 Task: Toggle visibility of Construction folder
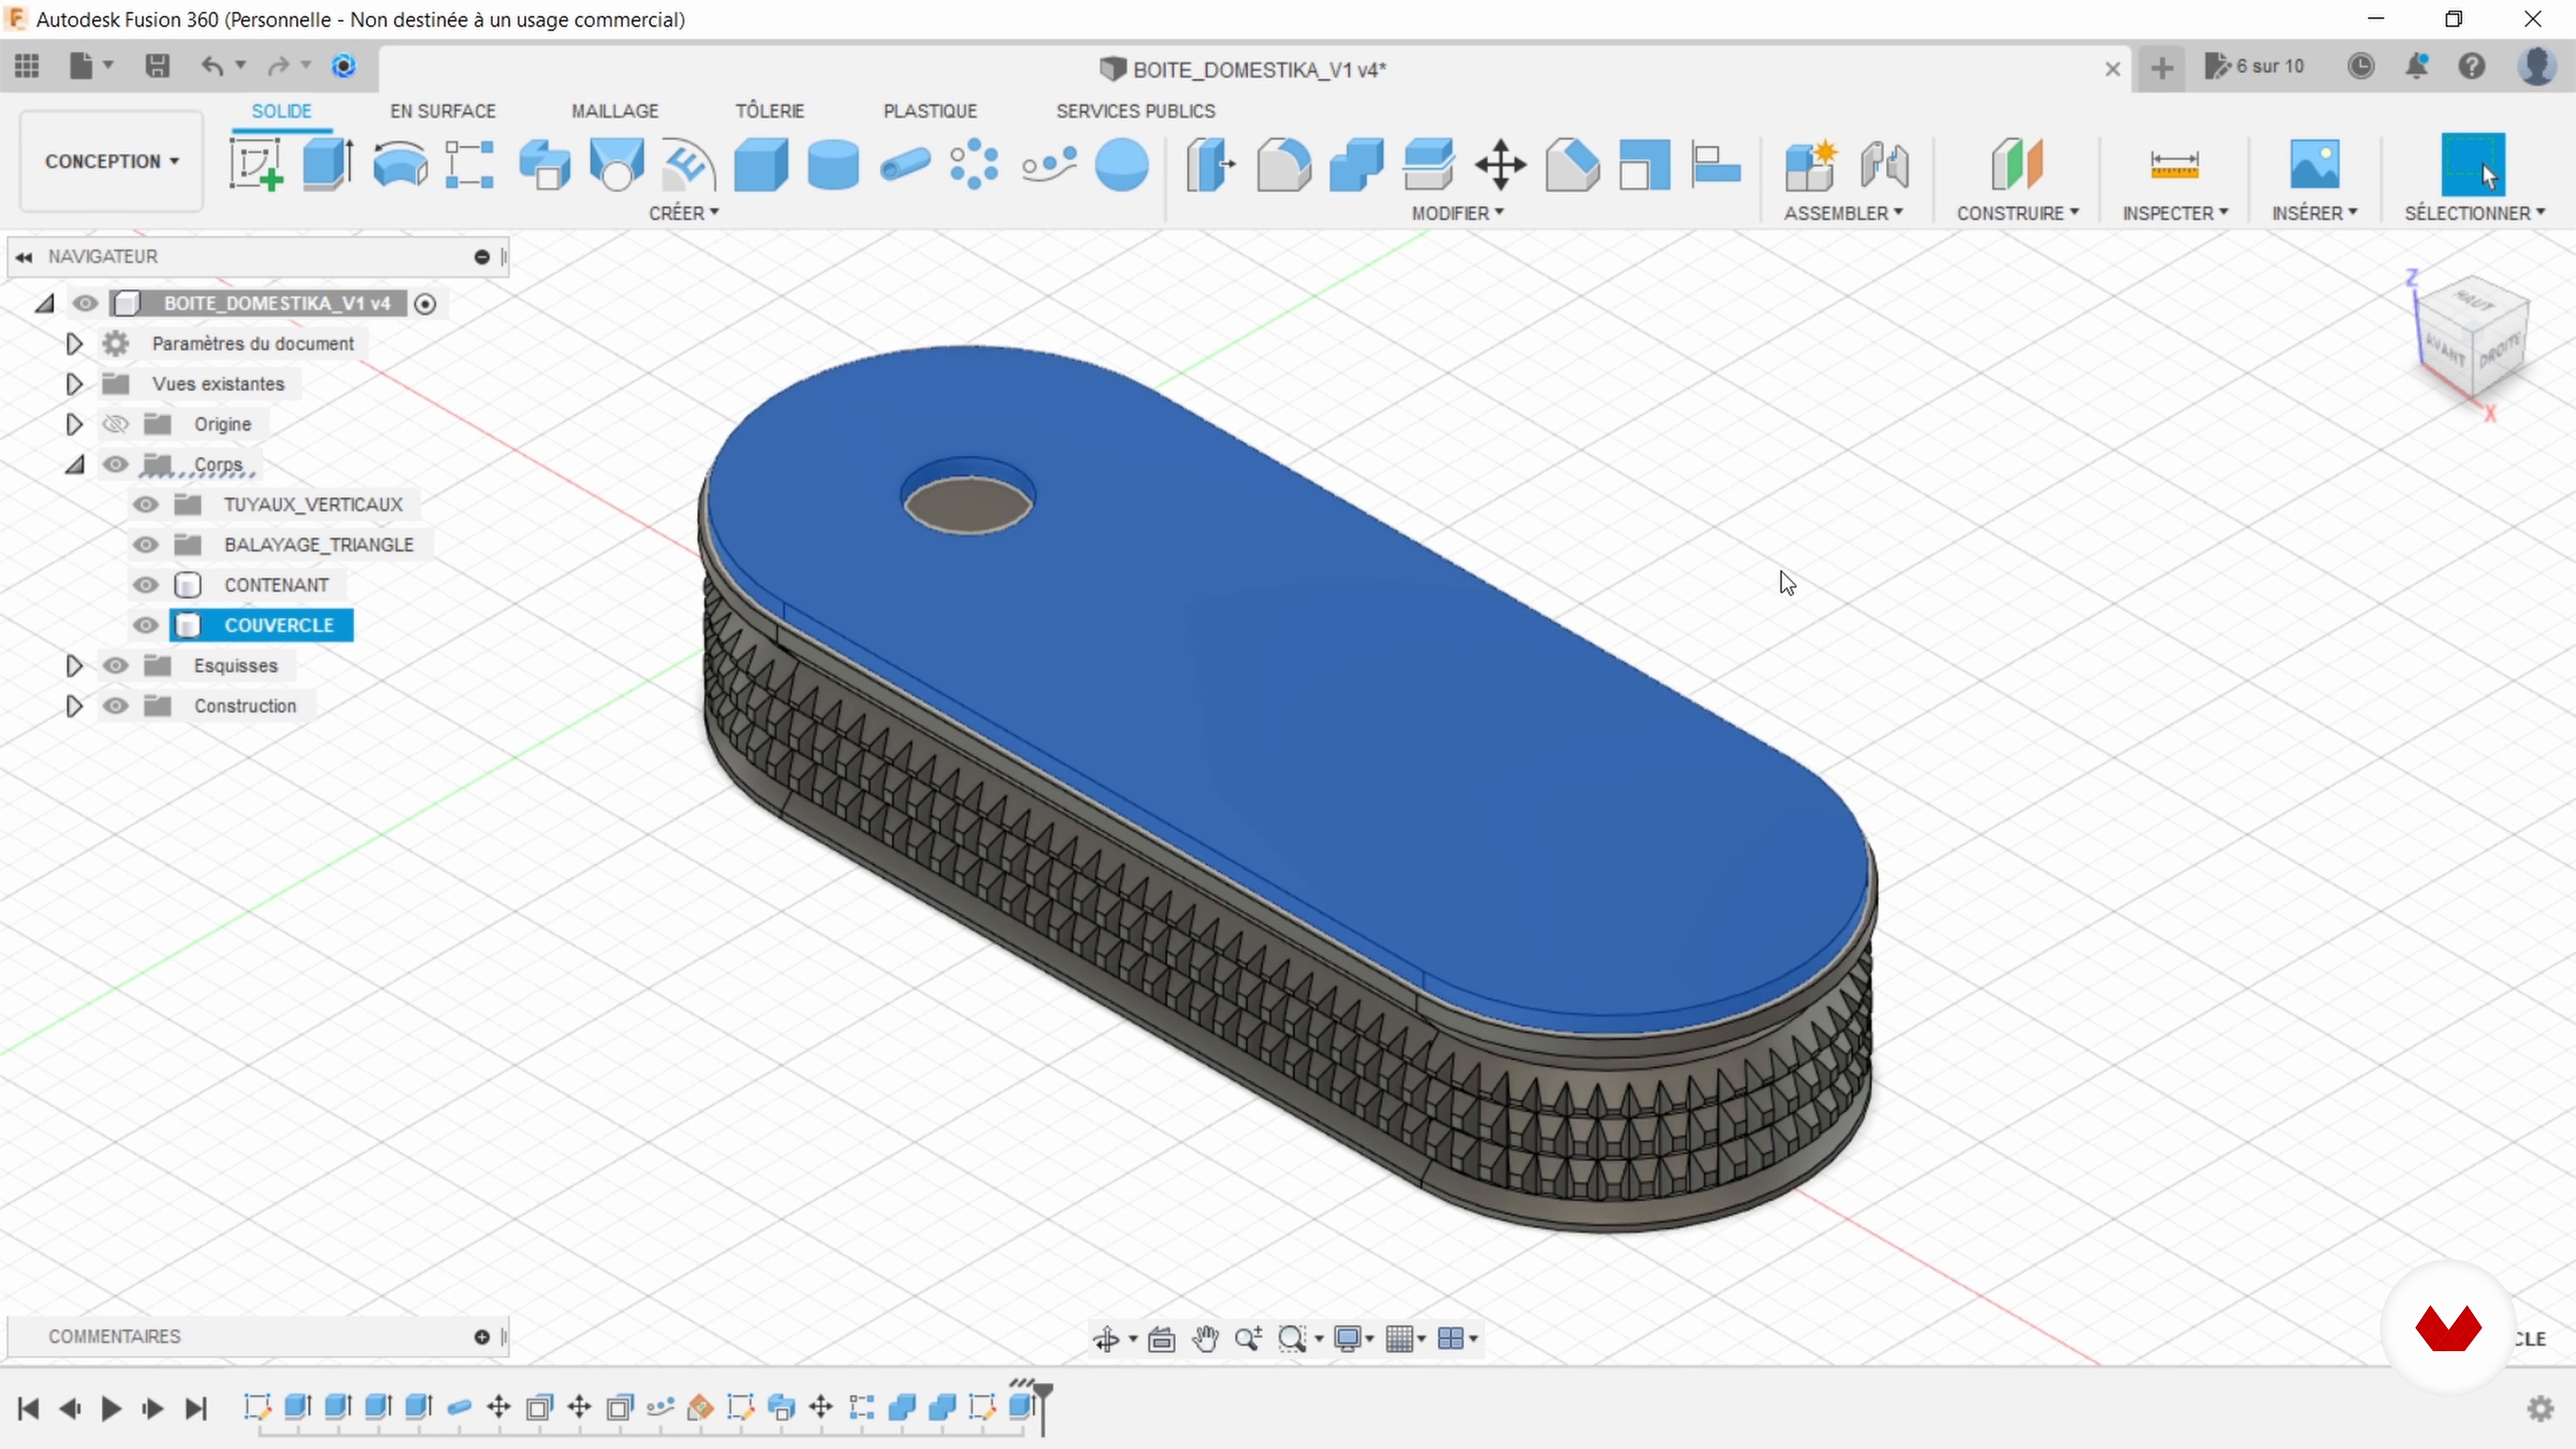coord(116,705)
